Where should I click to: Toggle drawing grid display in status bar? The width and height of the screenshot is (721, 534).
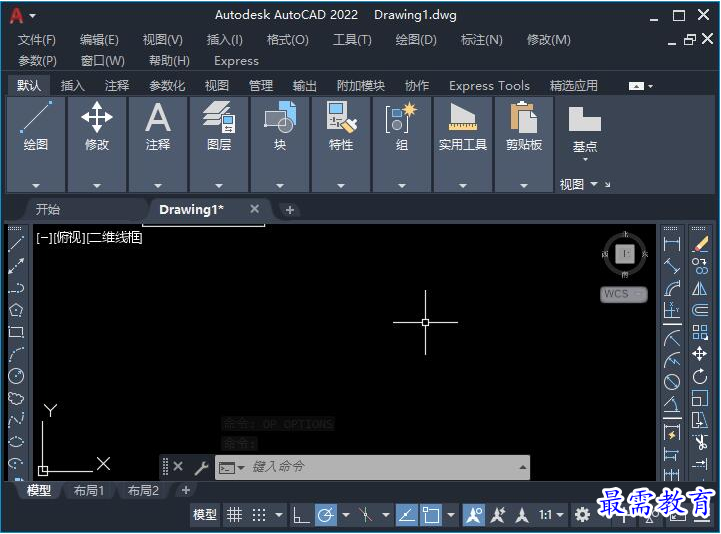(235, 515)
